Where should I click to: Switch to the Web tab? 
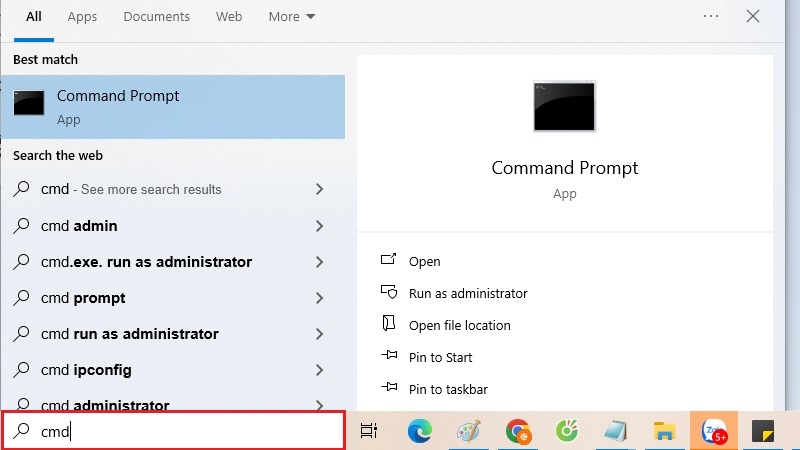(x=229, y=17)
